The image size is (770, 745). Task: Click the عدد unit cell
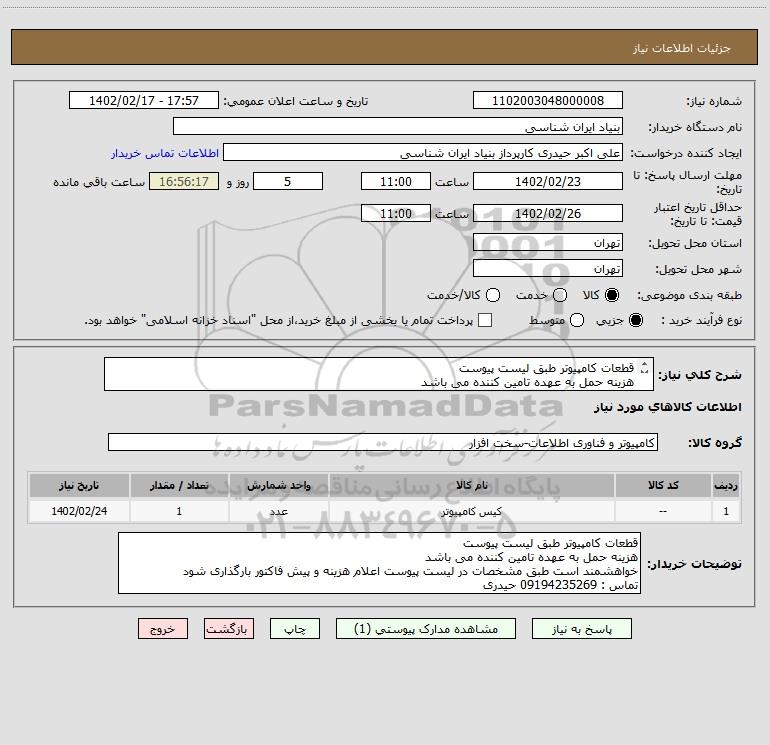[x=278, y=511]
